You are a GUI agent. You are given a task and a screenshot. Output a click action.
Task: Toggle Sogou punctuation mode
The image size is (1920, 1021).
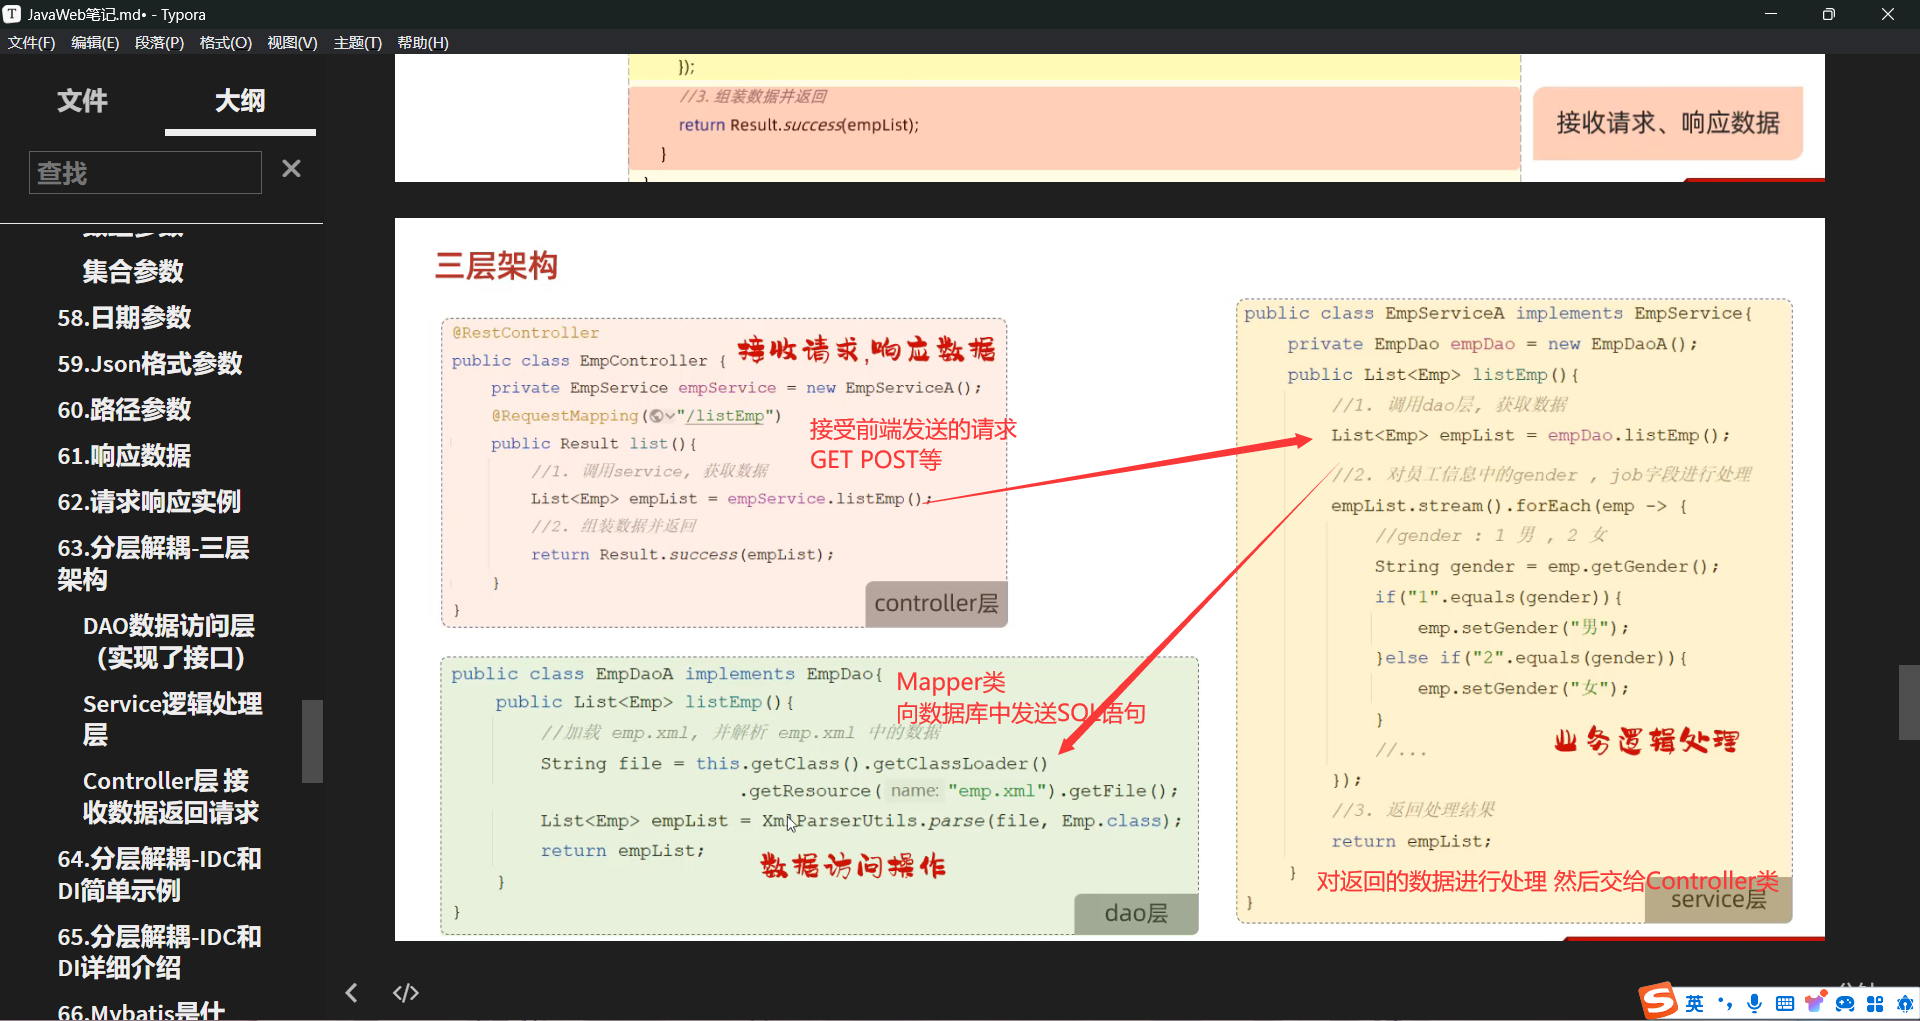point(1724,1003)
